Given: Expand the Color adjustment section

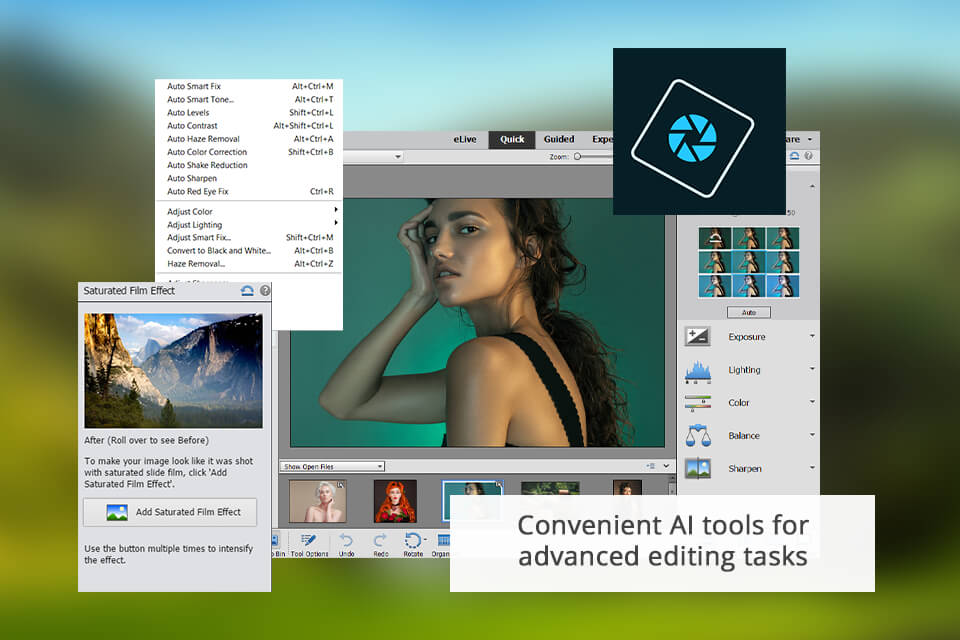Looking at the screenshot, I should 812,402.
